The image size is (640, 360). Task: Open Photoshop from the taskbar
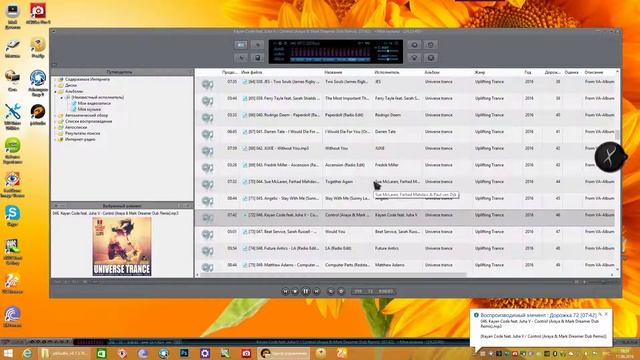pyautogui.click(x=184, y=353)
